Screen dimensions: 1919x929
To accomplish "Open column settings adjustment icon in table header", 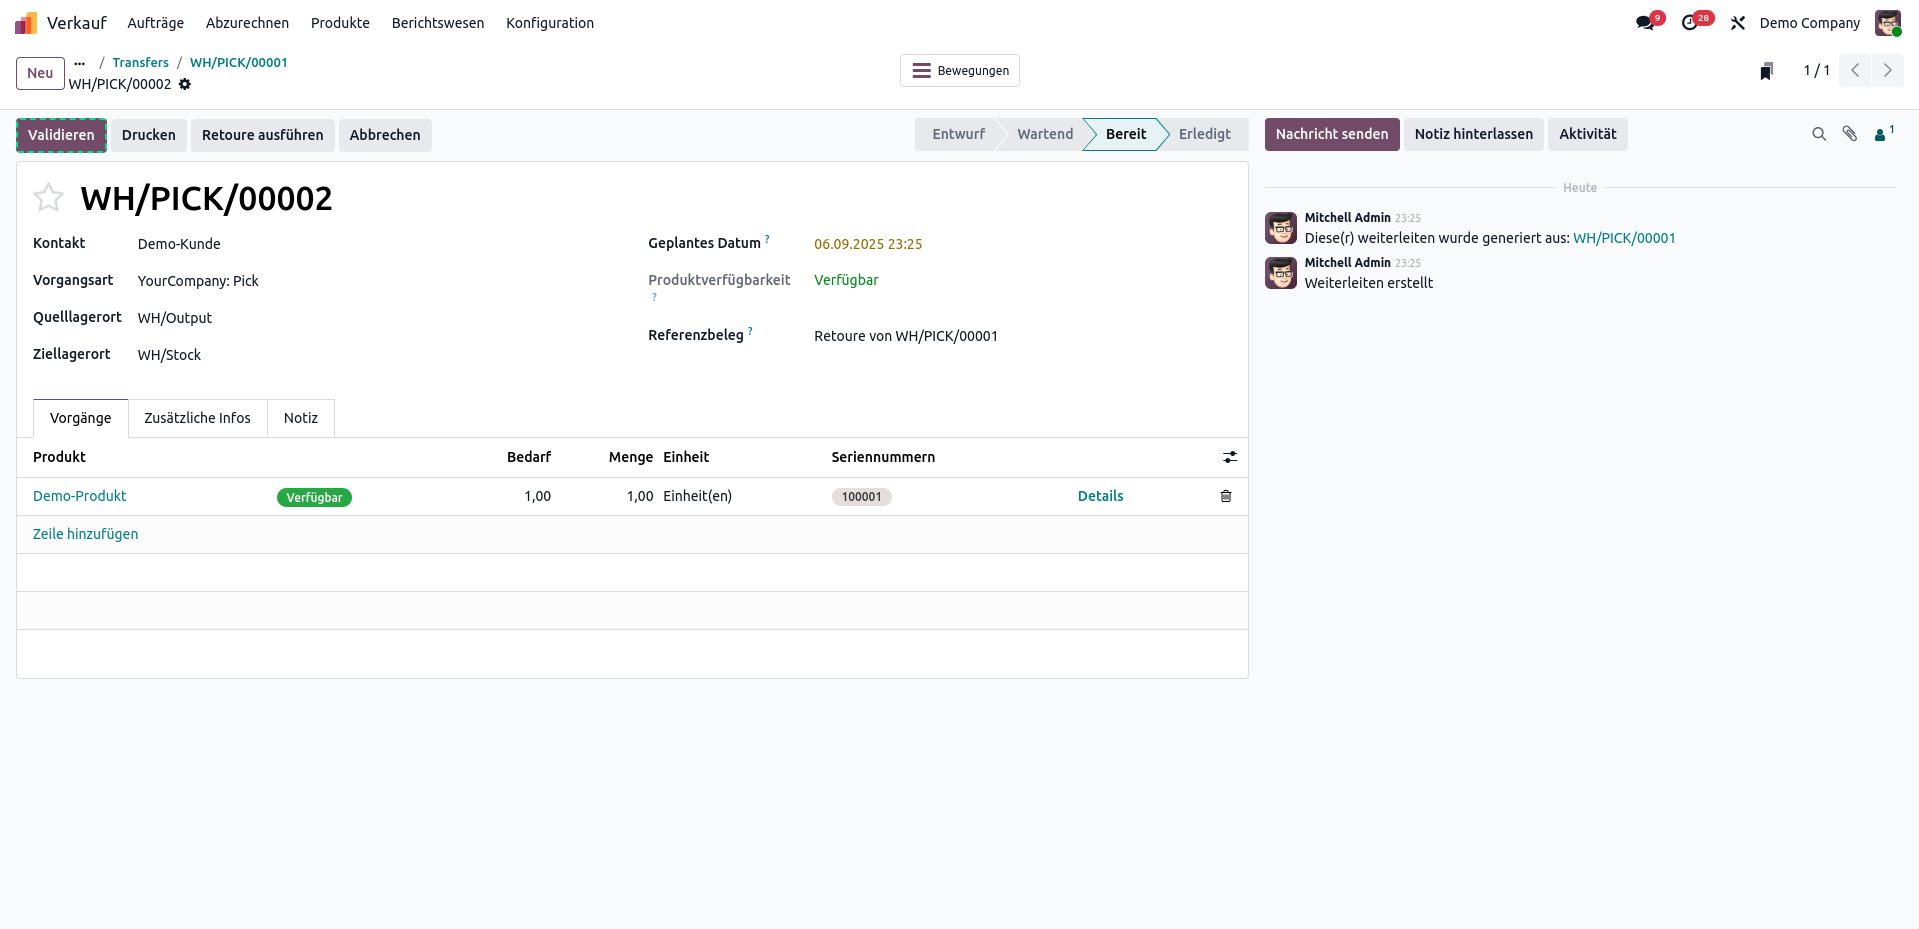I will tap(1229, 457).
